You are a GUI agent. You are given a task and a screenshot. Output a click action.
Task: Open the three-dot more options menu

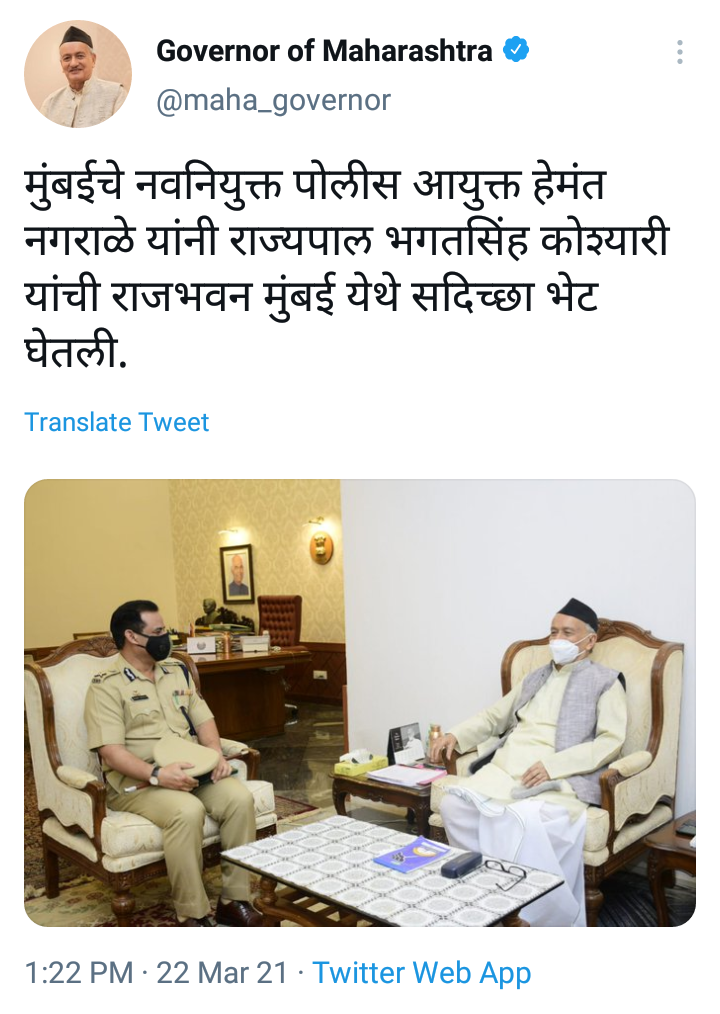coord(679,52)
